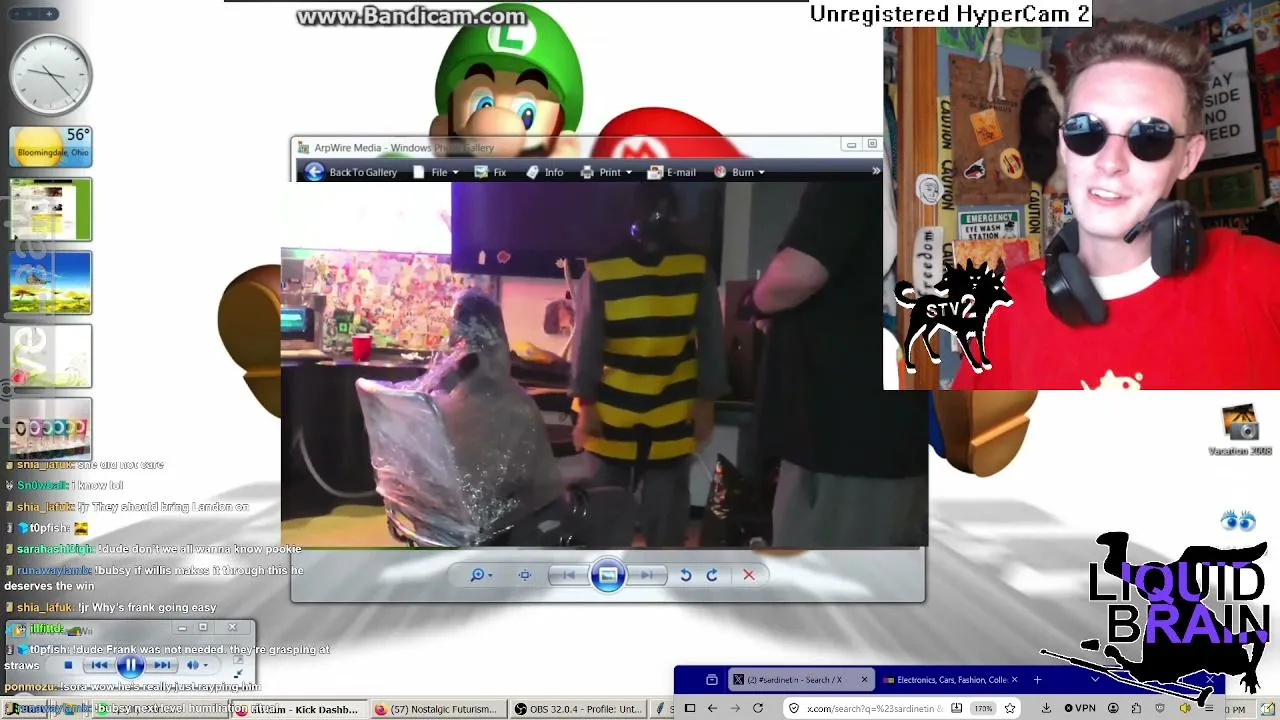Click the googly eyes desktop gadget
The width and height of the screenshot is (1280, 720).
pyautogui.click(x=1238, y=521)
